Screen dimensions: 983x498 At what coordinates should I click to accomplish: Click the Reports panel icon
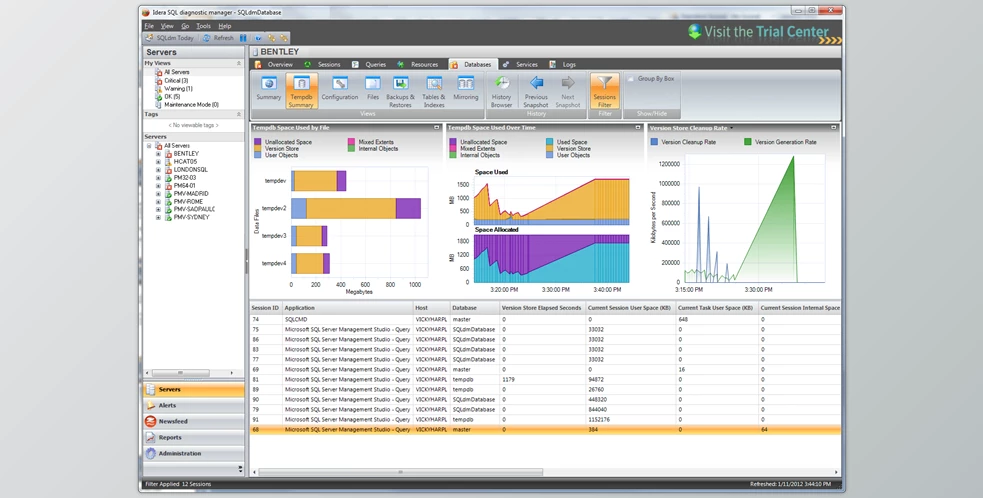[x=150, y=438]
